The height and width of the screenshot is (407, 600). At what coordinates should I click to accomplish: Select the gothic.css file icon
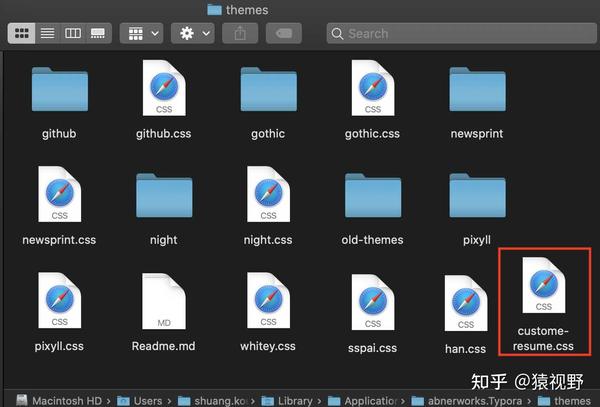(373, 88)
